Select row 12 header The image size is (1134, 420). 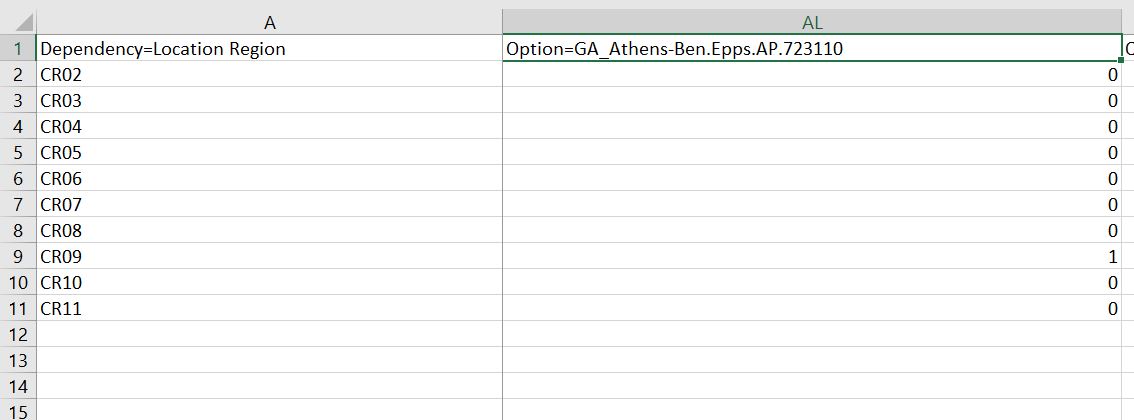17,335
